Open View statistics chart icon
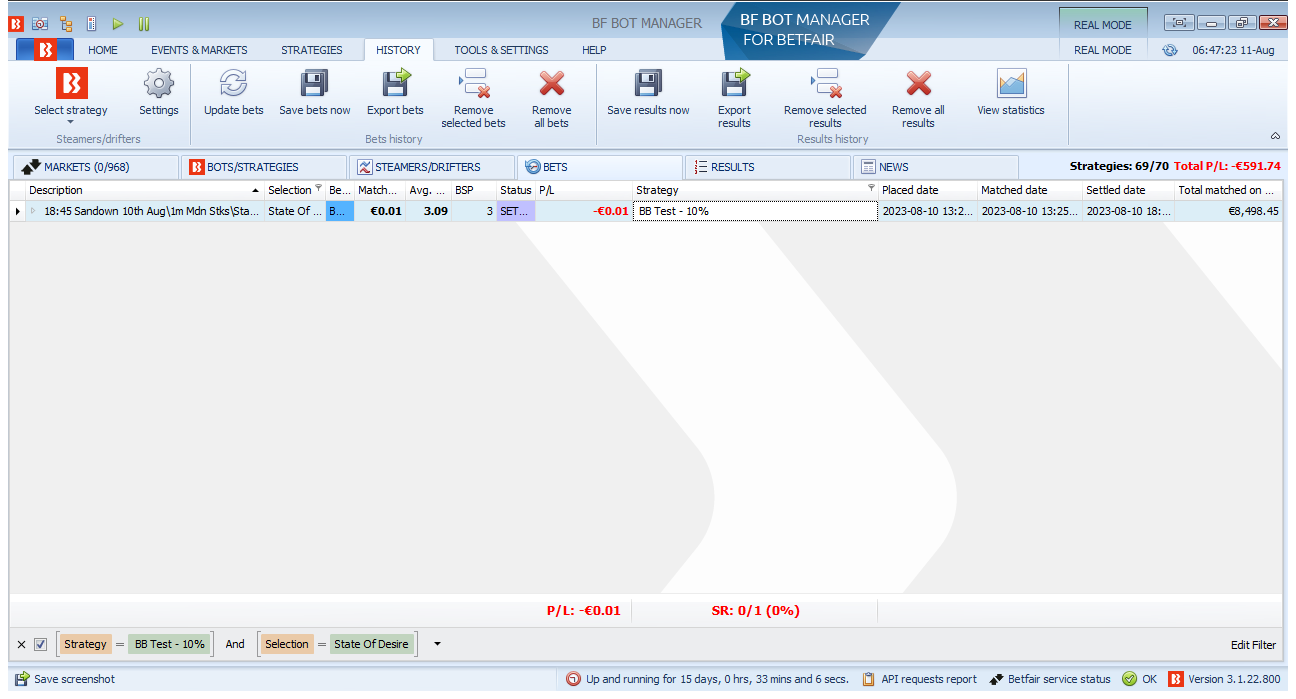The width and height of the screenshot is (1296, 699). click(x=1011, y=83)
